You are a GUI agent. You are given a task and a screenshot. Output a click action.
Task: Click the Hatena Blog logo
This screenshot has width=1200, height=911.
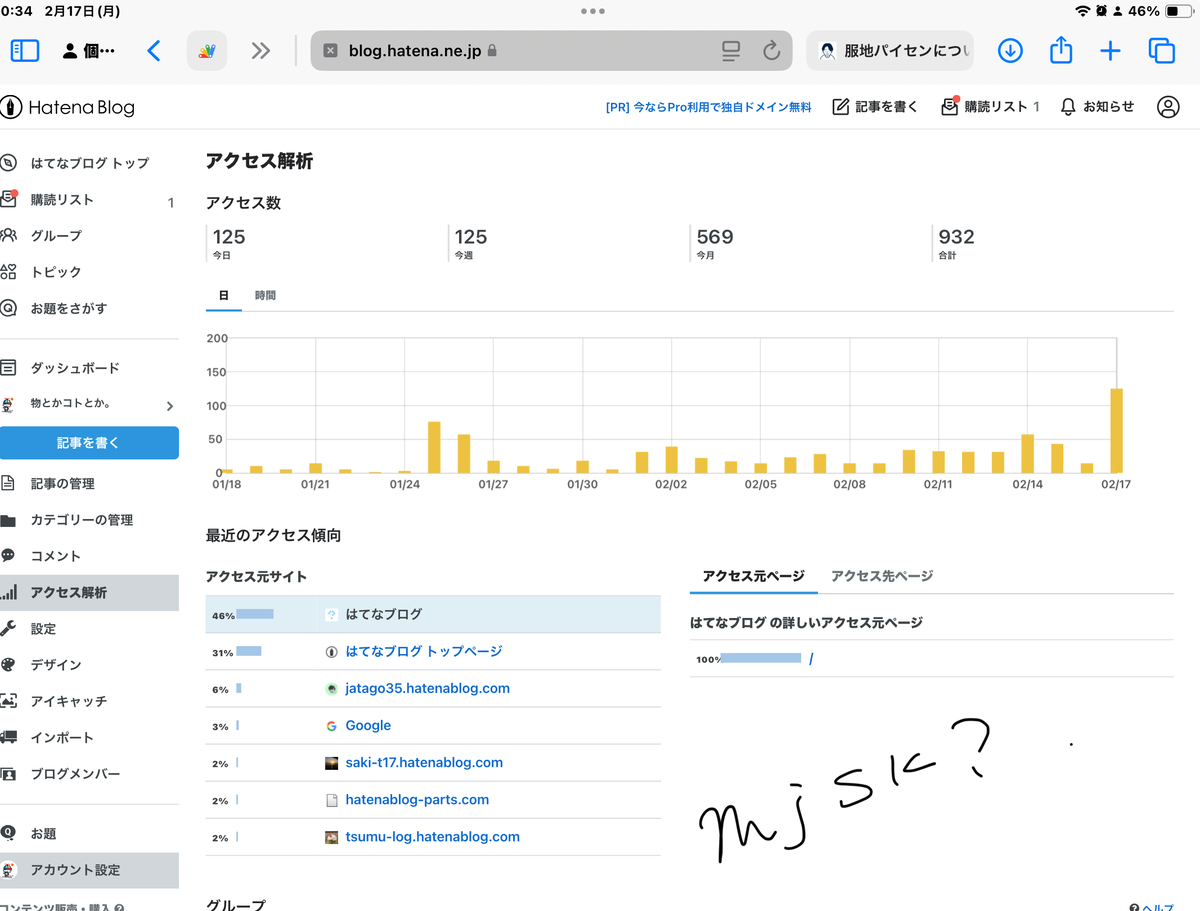(69, 107)
